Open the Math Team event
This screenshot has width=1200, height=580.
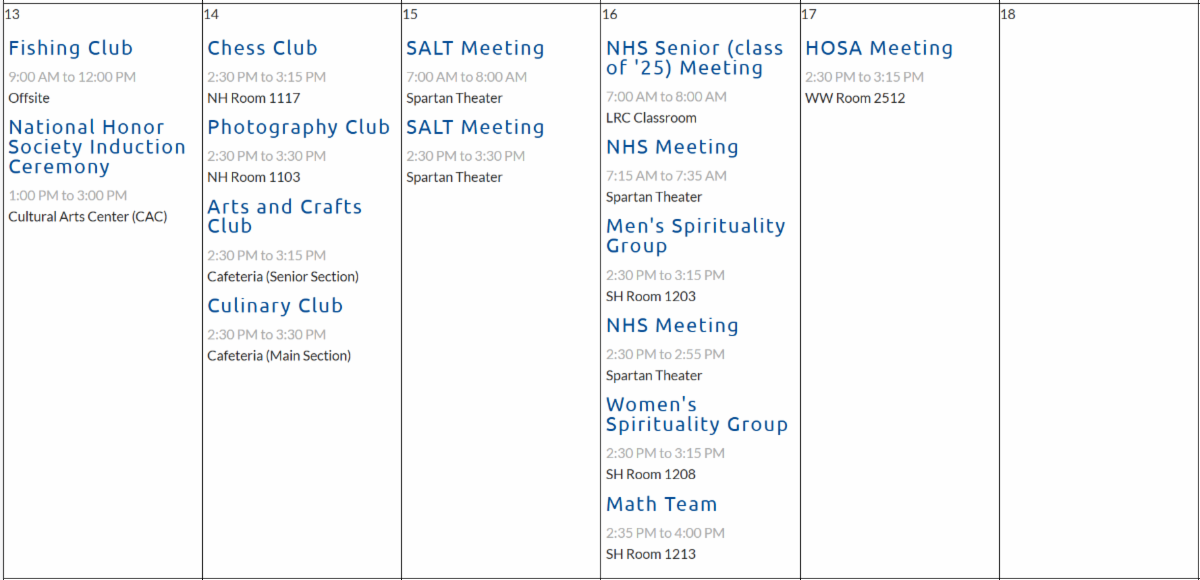pyautogui.click(x=661, y=505)
